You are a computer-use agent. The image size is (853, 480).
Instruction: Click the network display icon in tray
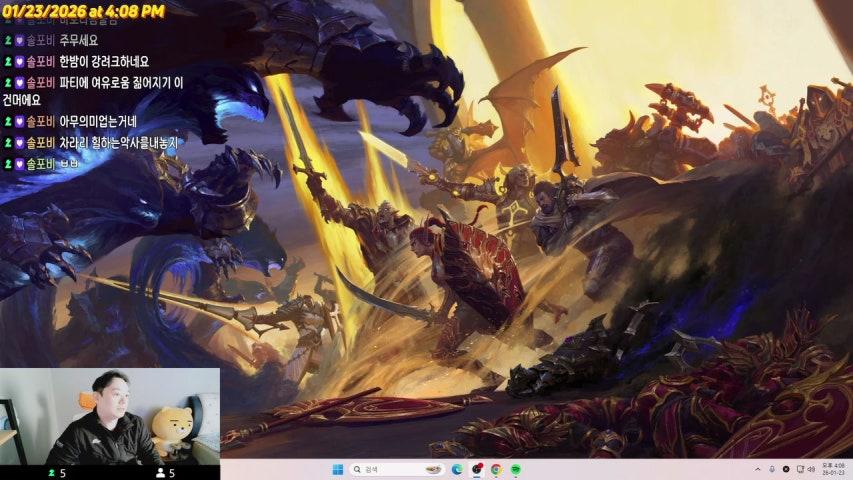(x=799, y=469)
